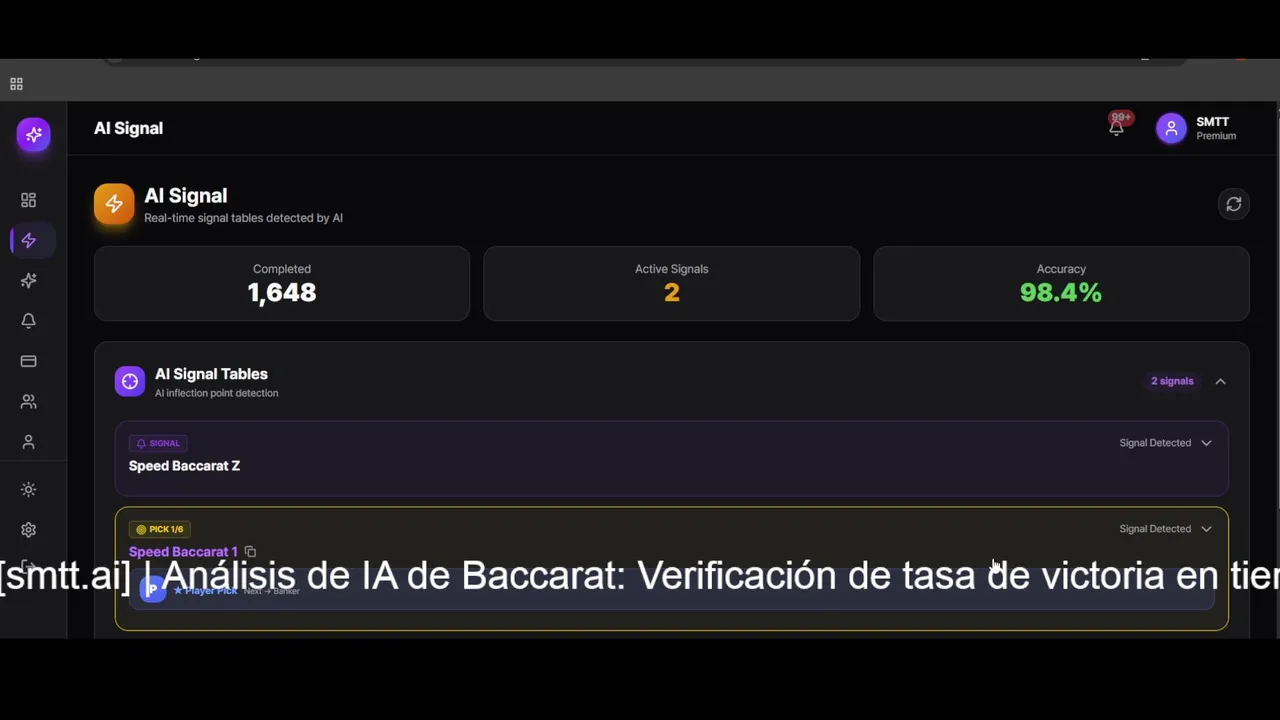Toggle the sun light/dark theme icon
The width and height of the screenshot is (1280, 720).
[28, 490]
